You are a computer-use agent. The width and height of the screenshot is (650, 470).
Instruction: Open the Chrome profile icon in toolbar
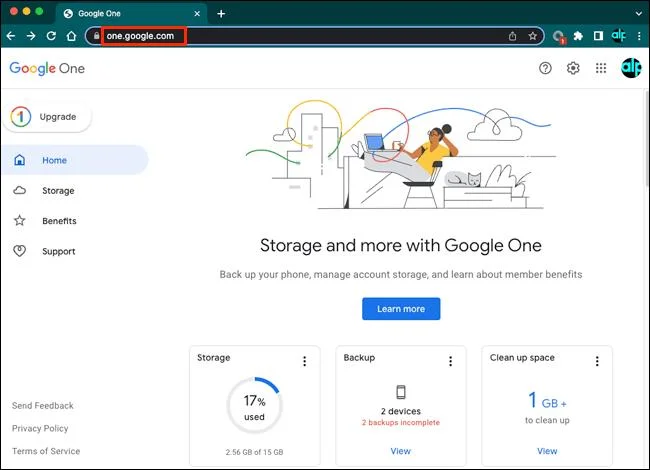(x=618, y=36)
